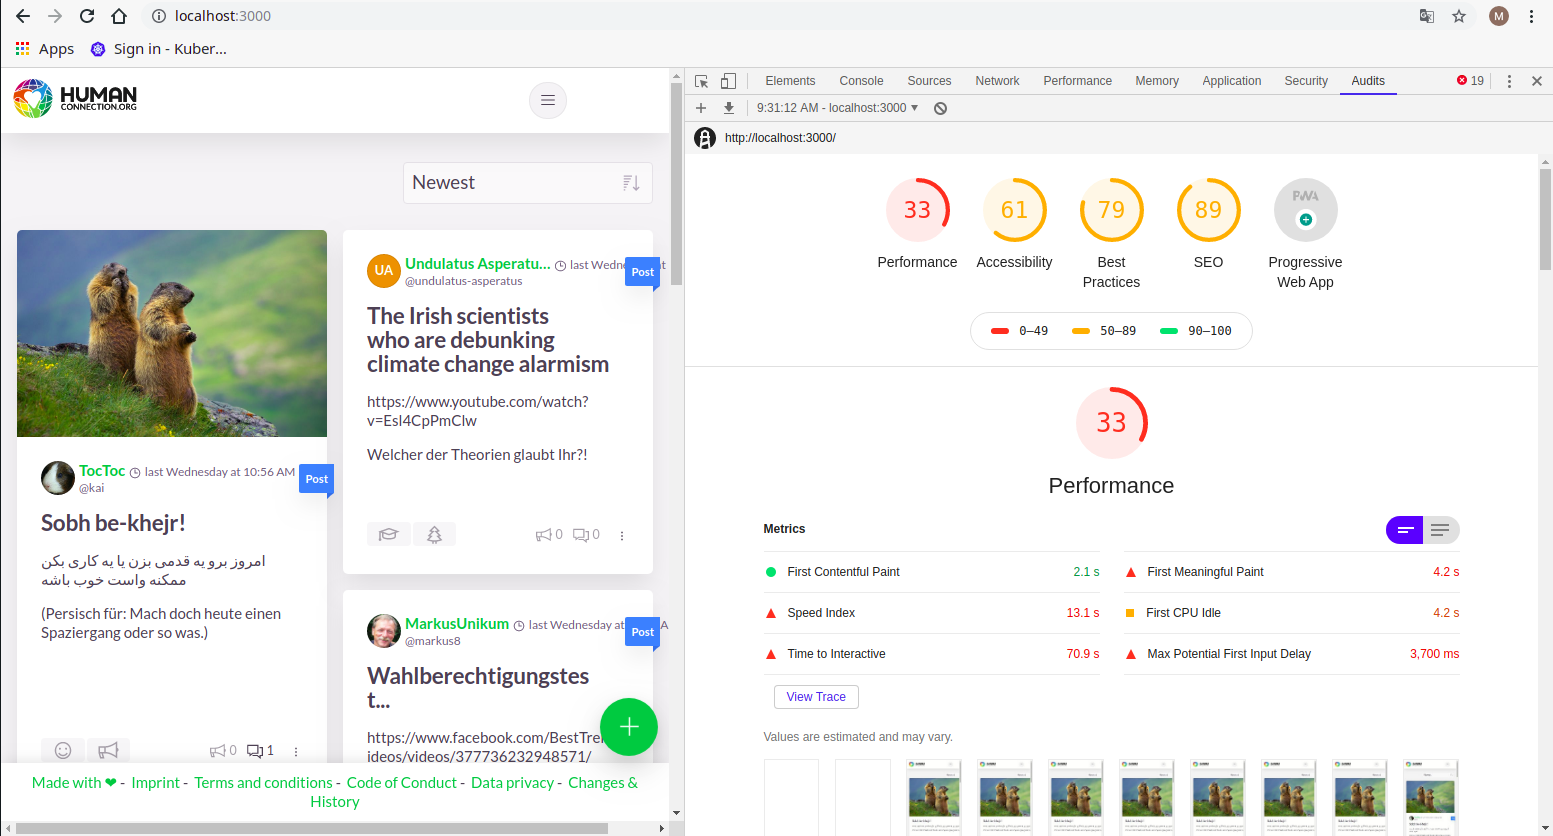Viewport: 1553px width, 836px height.
Task: Click megaphone category on Sobh be-khejr post
Action: 109,750
